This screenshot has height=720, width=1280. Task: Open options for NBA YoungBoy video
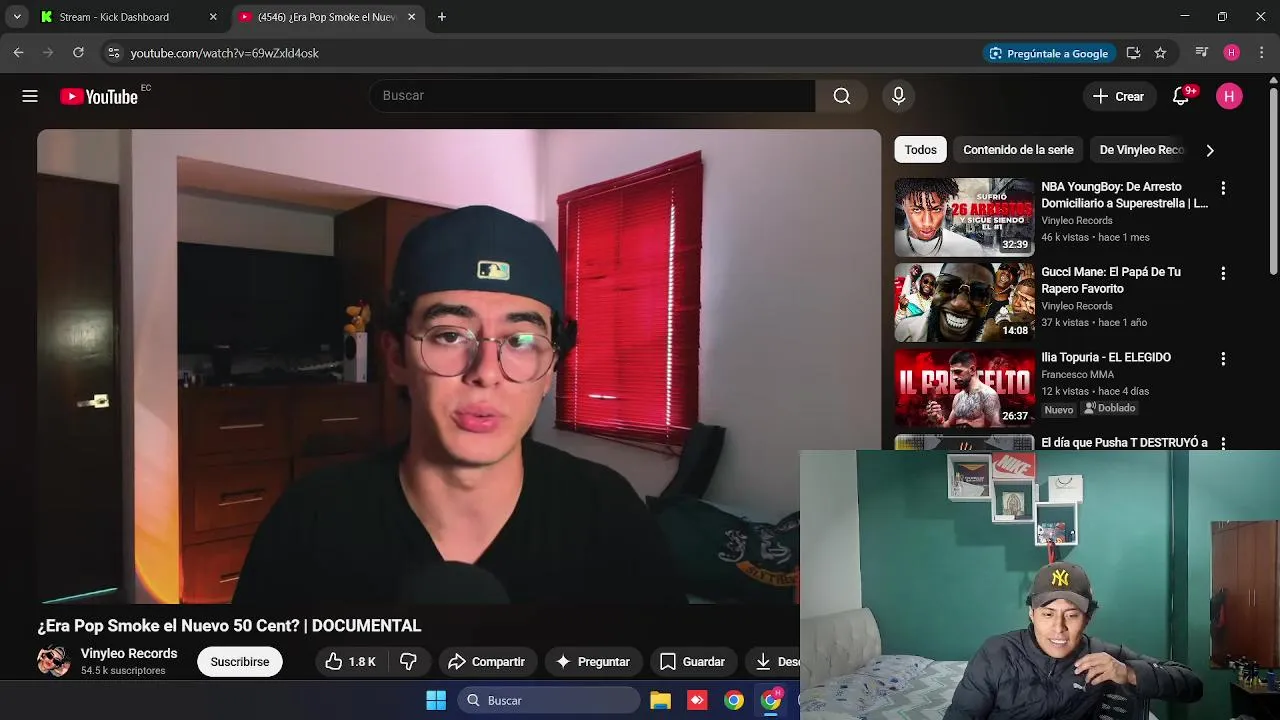click(1222, 188)
